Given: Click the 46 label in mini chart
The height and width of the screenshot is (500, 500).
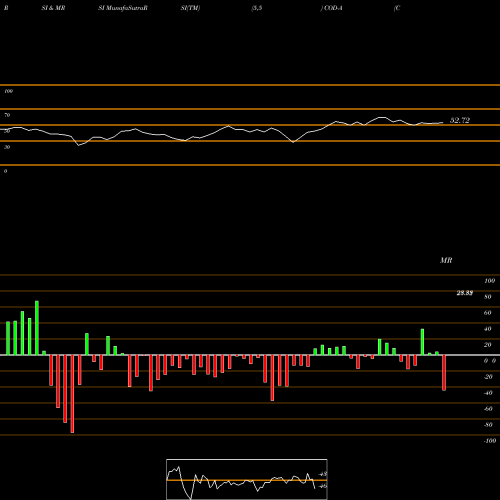Looking at the screenshot, I should 323,486.
